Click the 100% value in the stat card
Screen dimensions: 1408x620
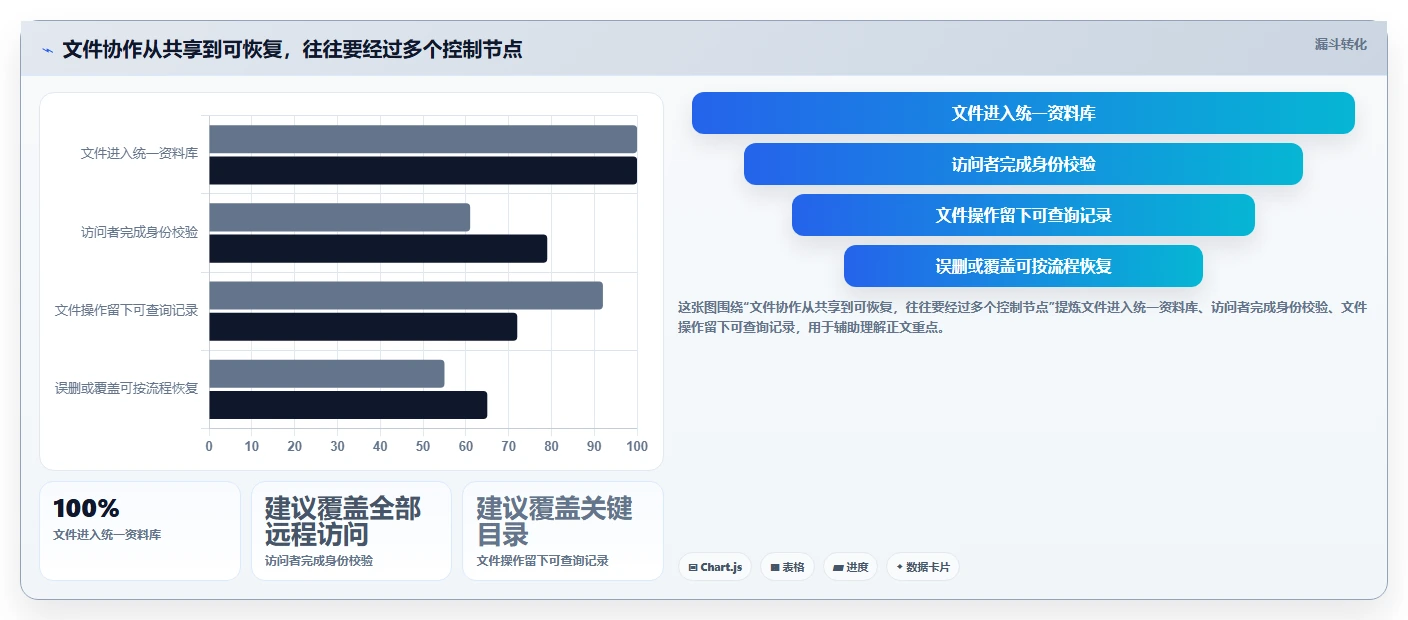point(86,508)
